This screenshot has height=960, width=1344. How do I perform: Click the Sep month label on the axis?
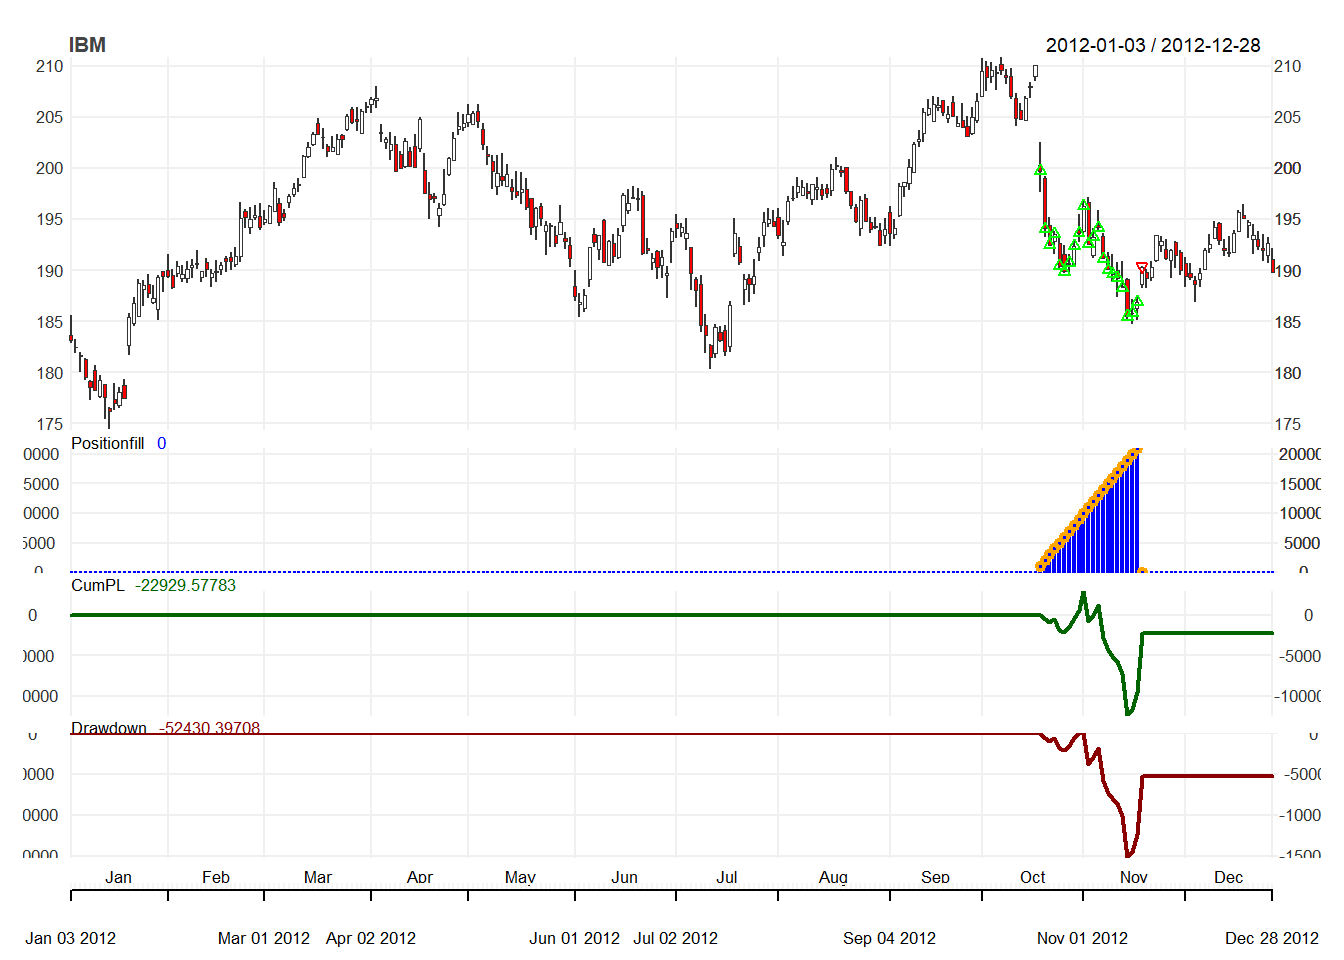pos(935,877)
